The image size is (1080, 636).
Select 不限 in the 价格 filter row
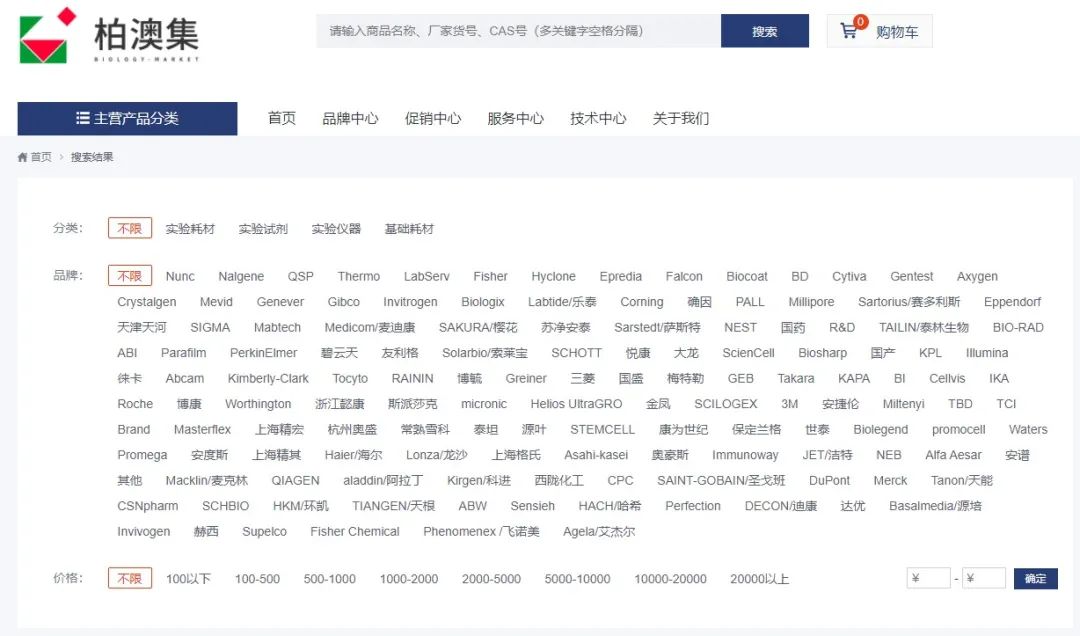[x=130, y=578]
